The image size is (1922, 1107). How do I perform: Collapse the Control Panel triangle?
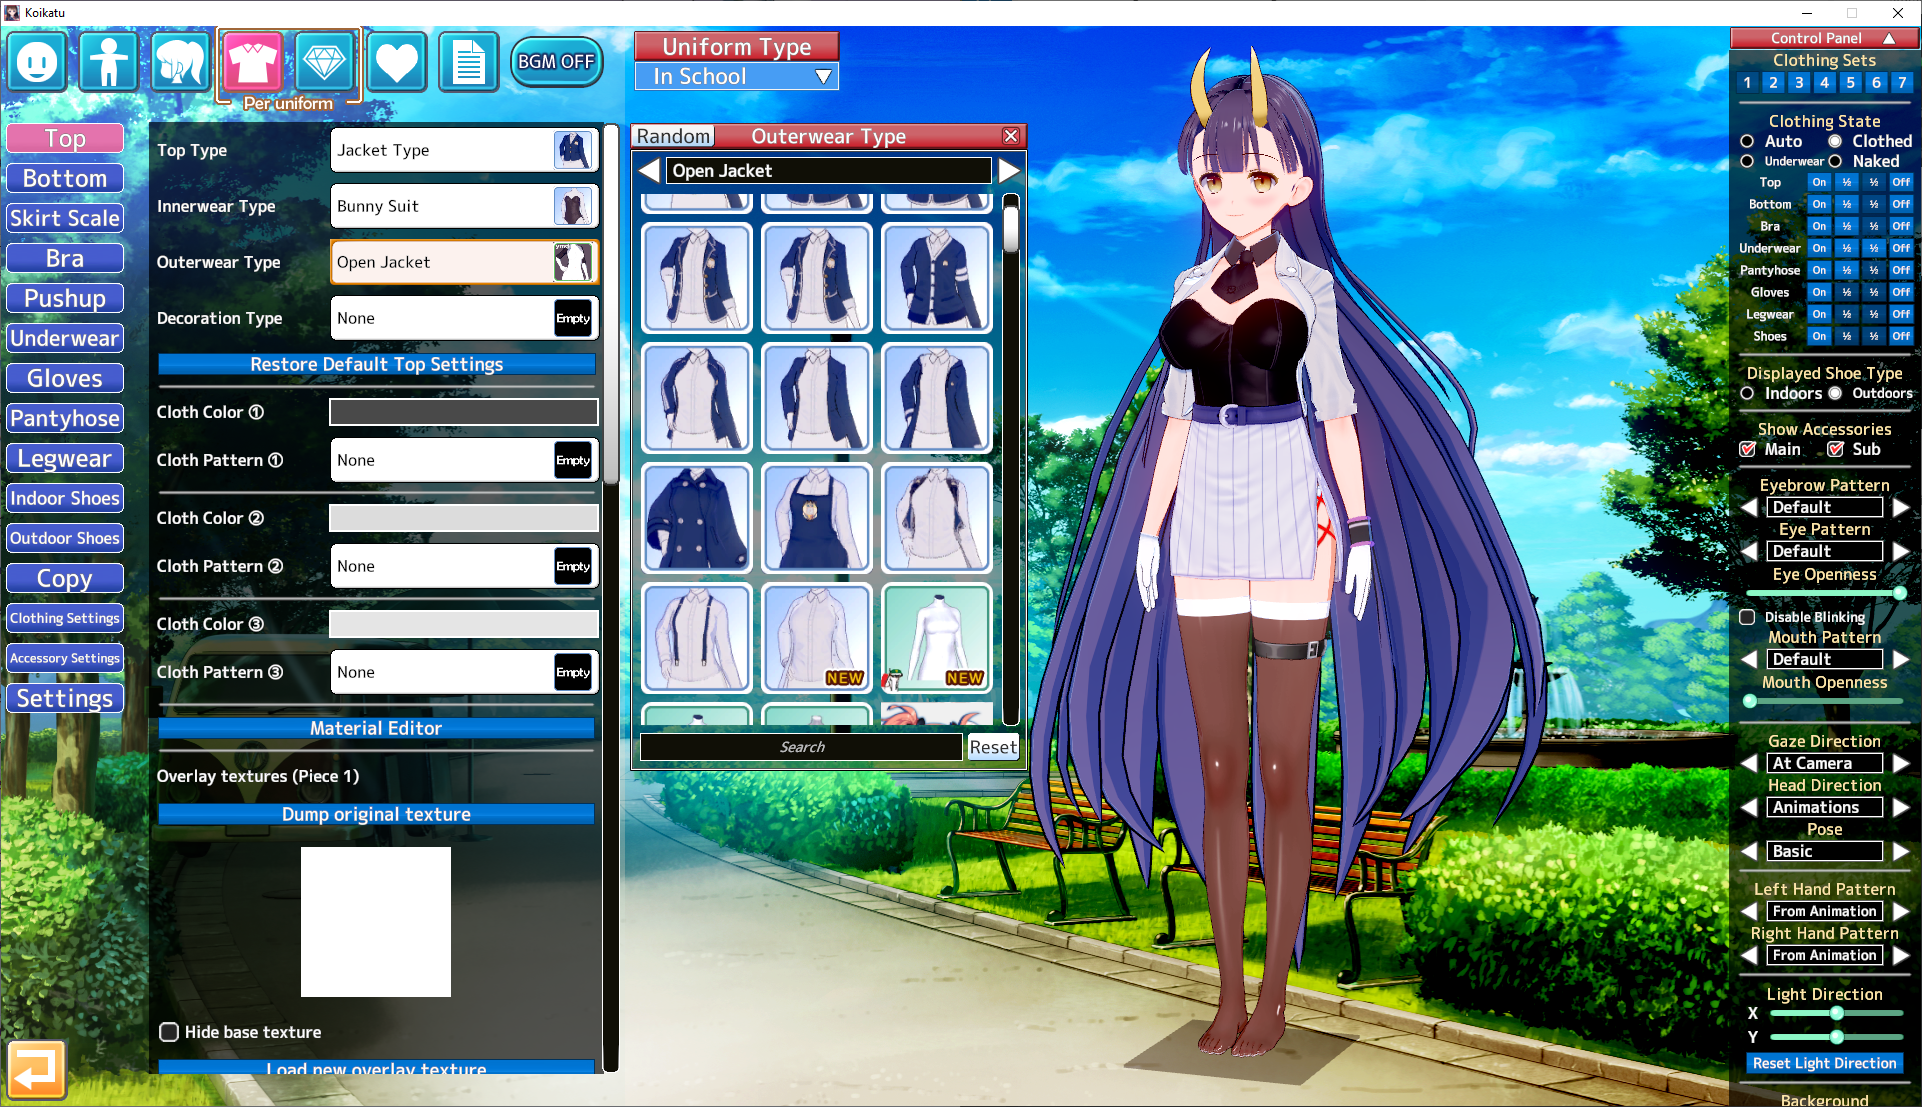pos(1889,38)
